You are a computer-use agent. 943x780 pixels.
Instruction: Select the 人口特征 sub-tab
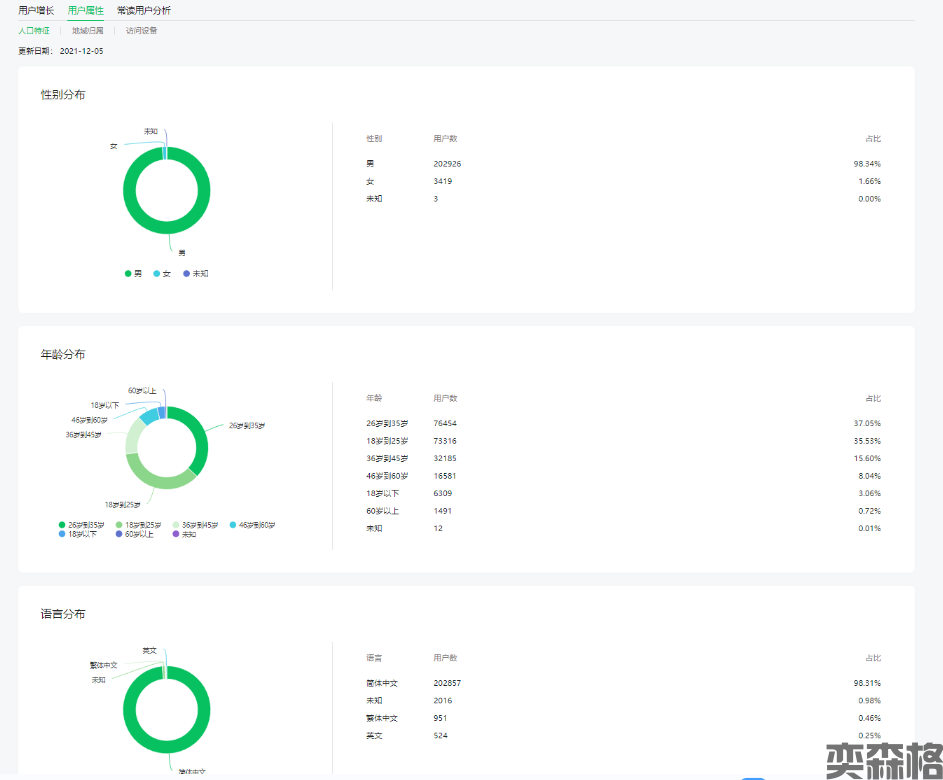(34, 31)
